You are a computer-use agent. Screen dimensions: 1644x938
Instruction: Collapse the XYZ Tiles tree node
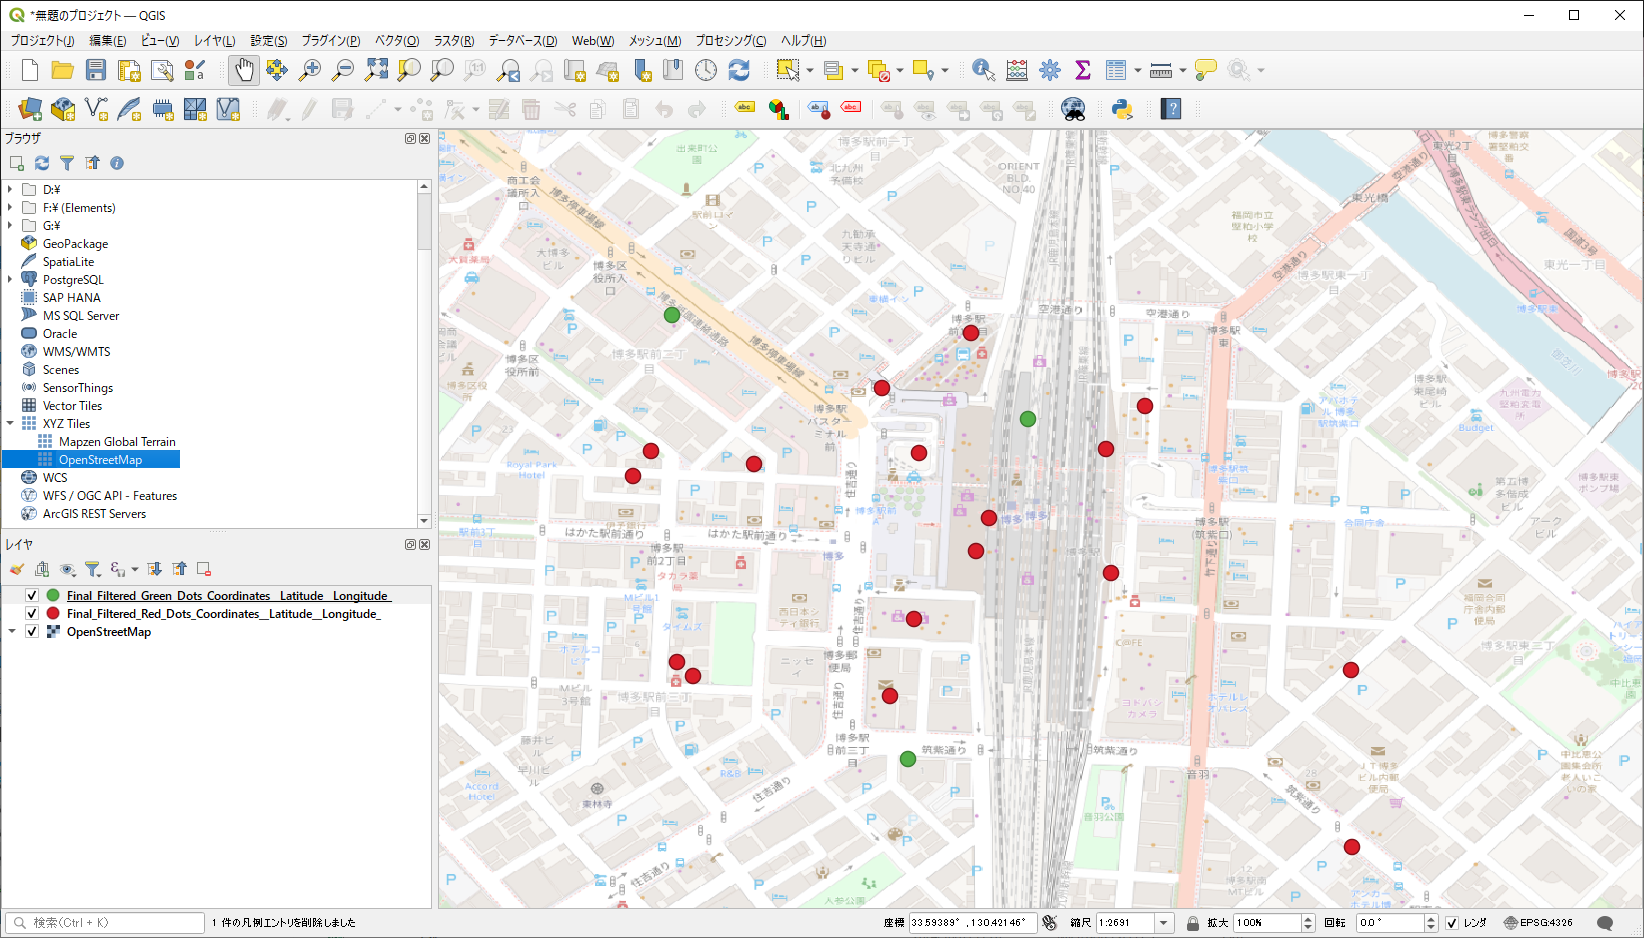pyautogui.click(x=10, y=424)
